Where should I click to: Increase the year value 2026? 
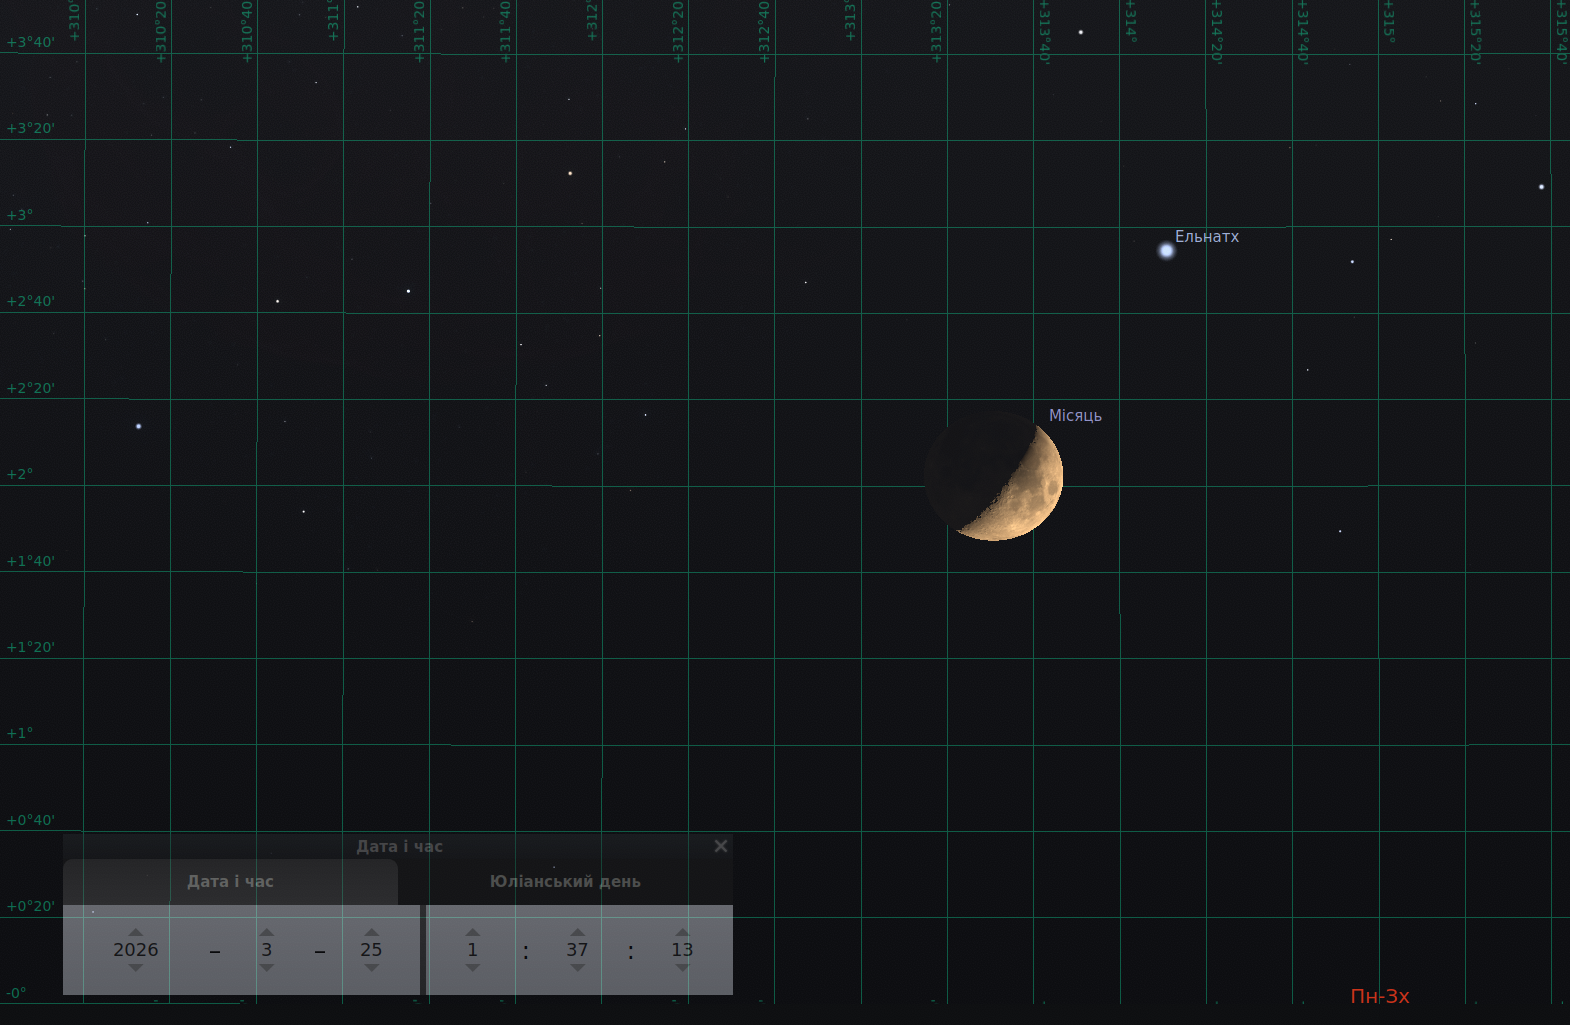point(136,932)
